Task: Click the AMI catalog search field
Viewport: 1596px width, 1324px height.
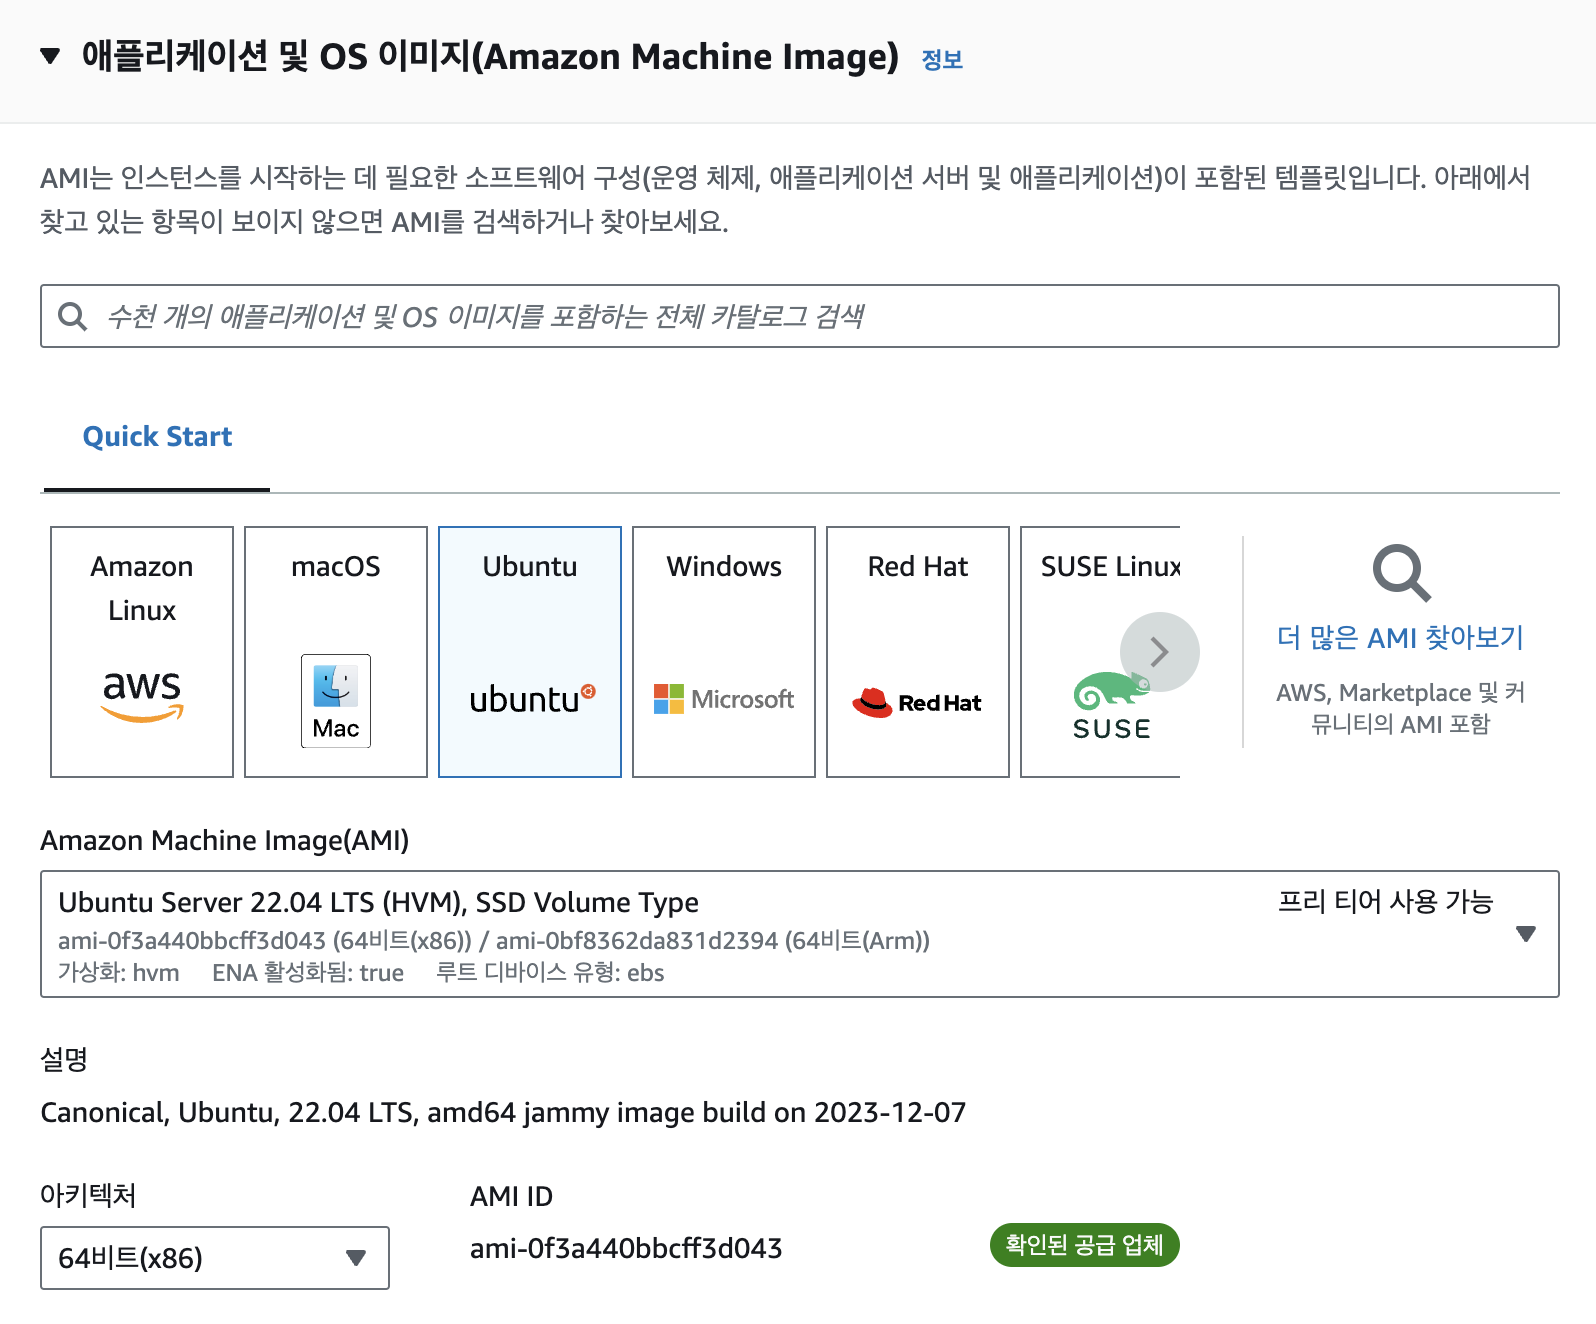Action: click(x=800, y=316)
